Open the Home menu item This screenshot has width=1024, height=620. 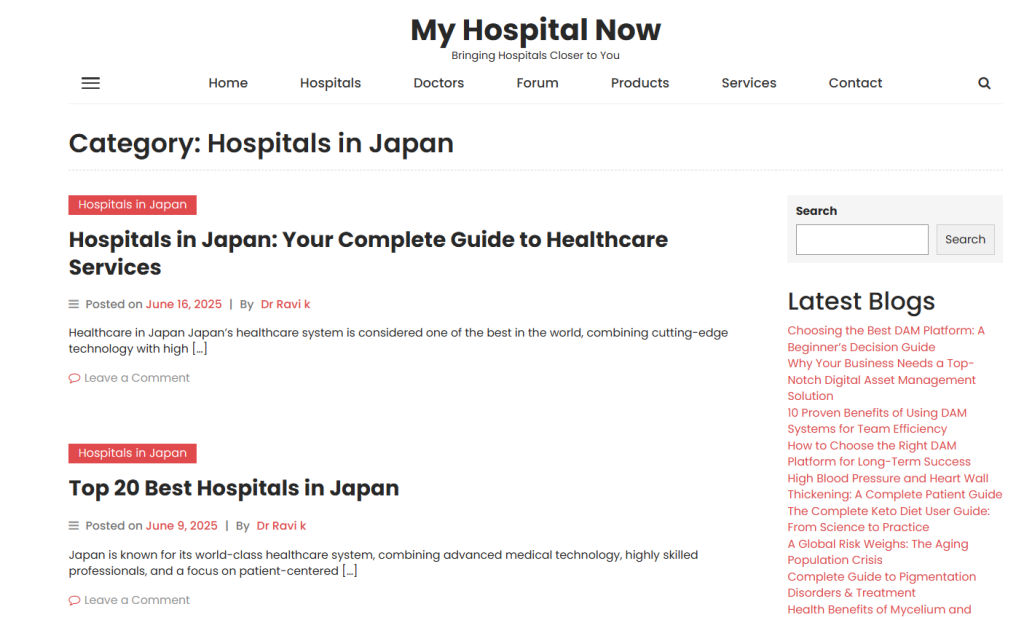228,83
